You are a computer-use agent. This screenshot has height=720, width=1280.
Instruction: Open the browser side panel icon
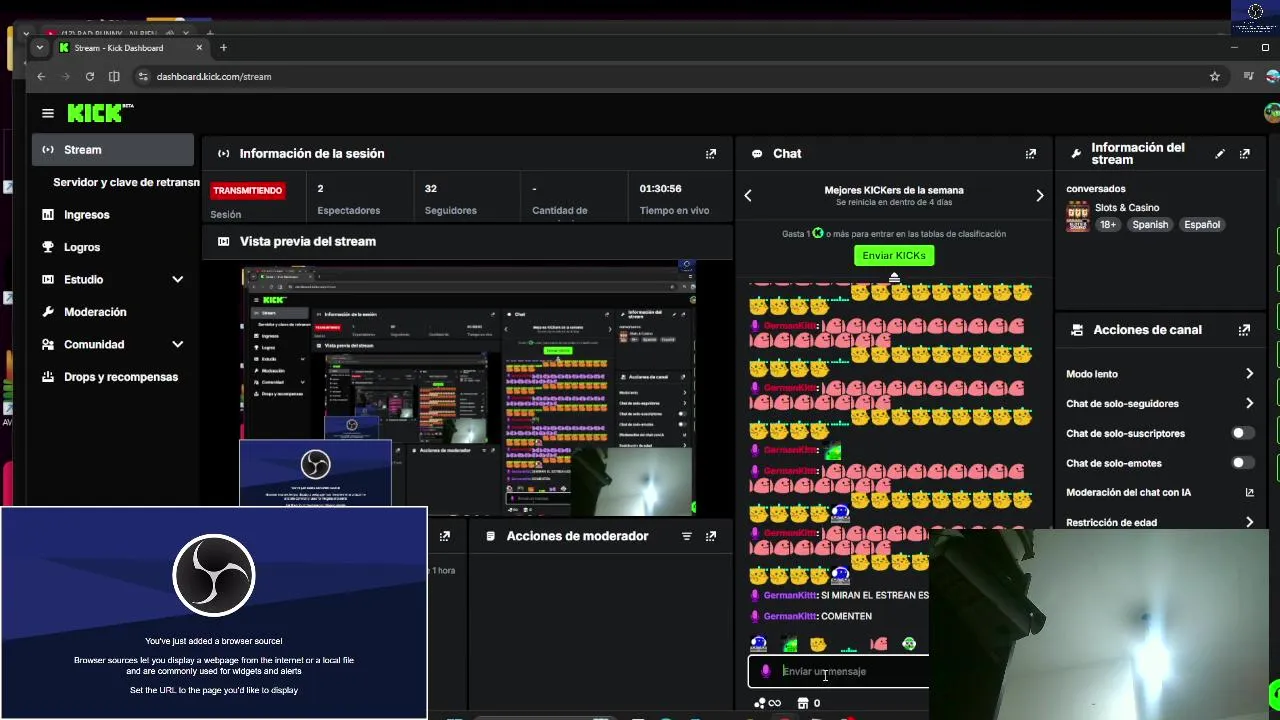point(114,76)
